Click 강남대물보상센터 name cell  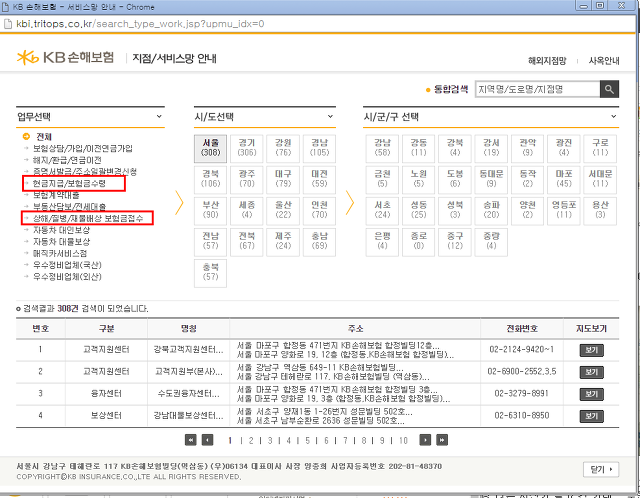(188, 416)
